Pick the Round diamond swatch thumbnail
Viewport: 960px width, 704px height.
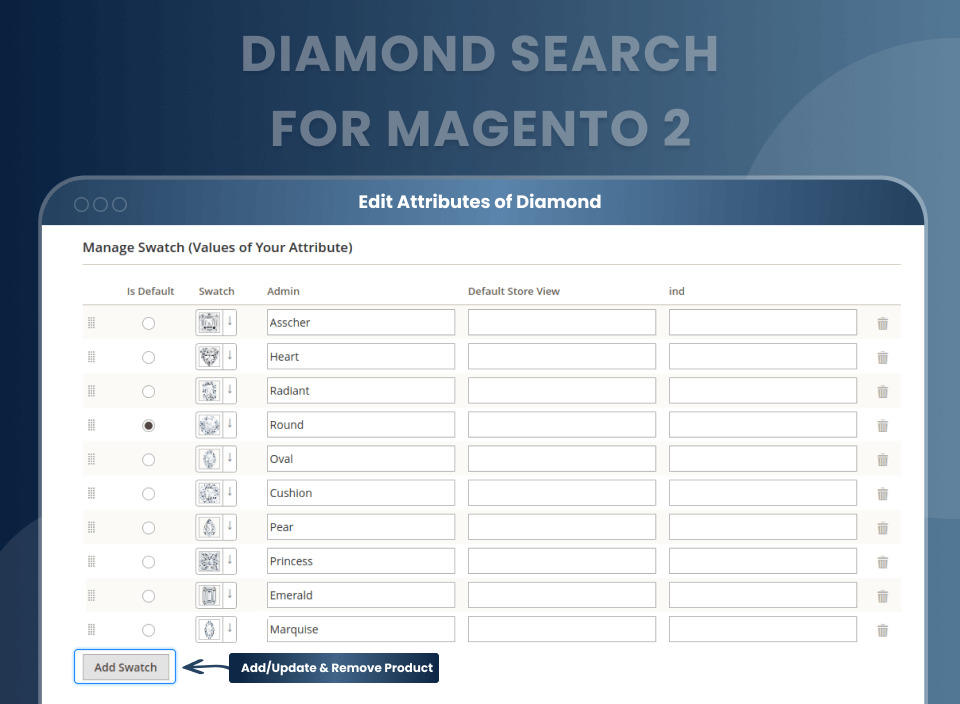pos(209,425)
